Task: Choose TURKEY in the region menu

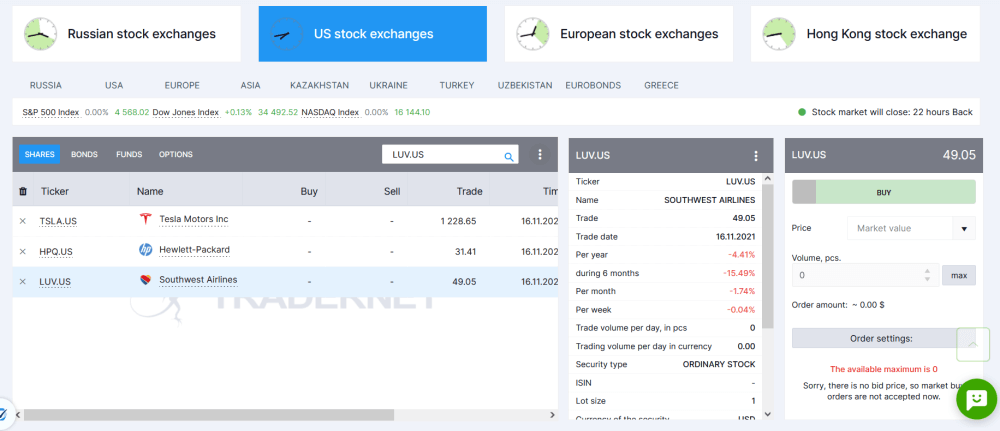Action: [457, 85]
